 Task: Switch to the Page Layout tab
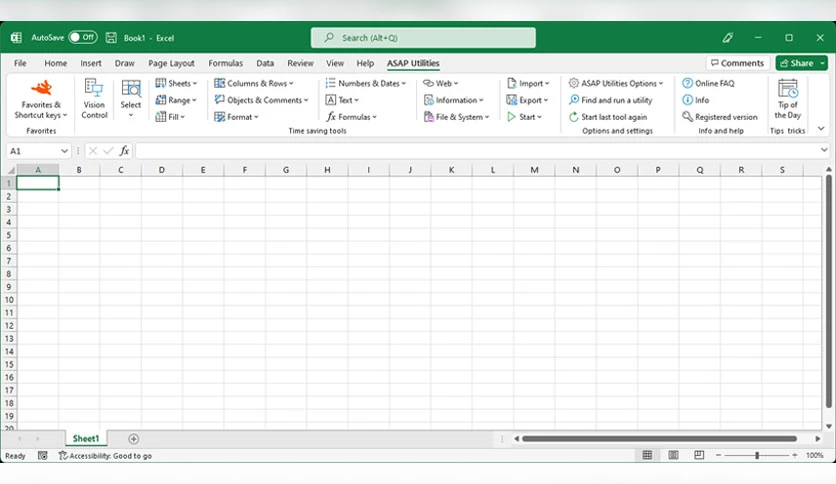tap(171, 63)
